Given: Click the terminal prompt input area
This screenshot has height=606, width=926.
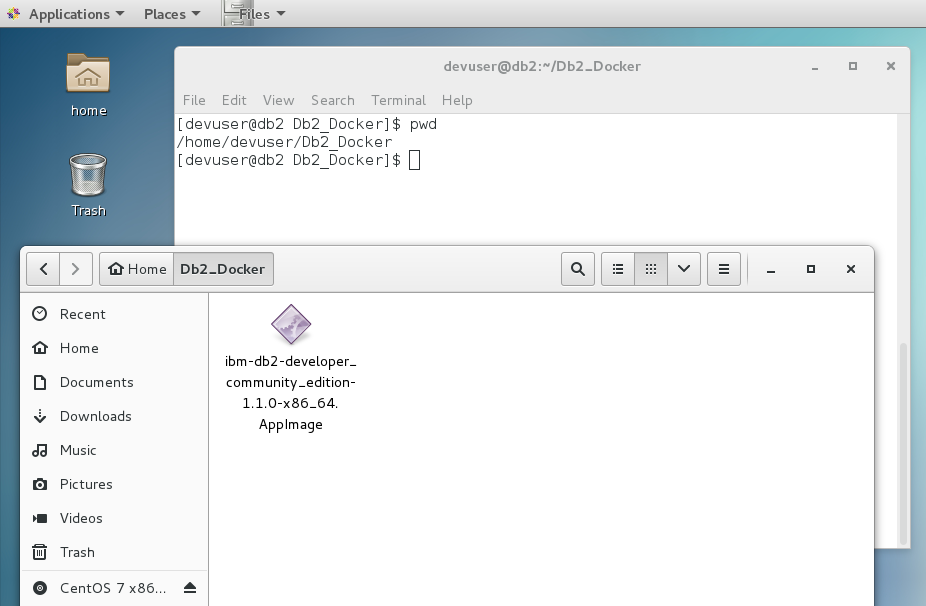Looking at the screenshot, I should [x=415, y=160].
